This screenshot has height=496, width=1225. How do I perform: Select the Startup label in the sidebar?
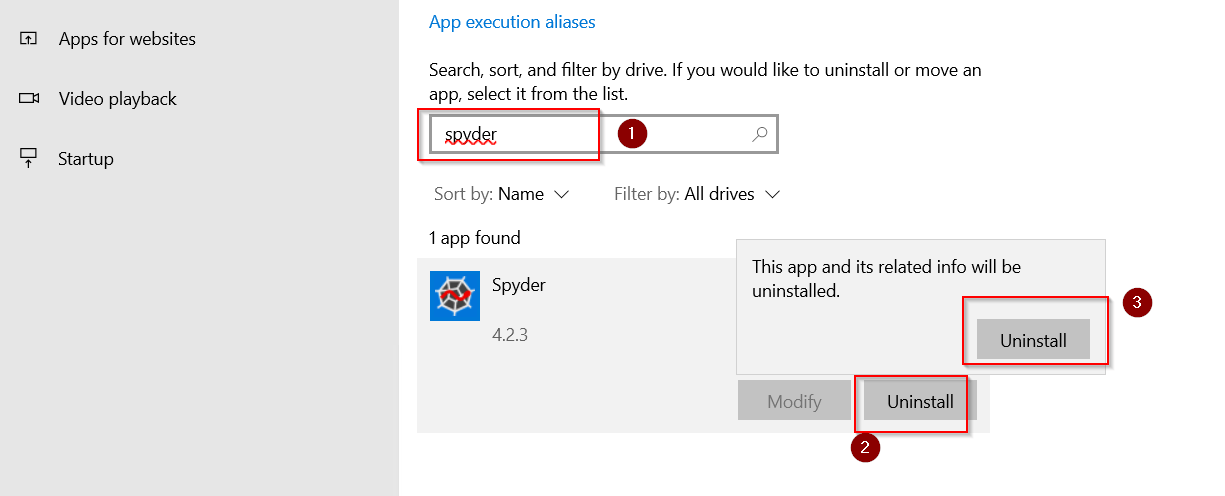(x=86, y=159)
